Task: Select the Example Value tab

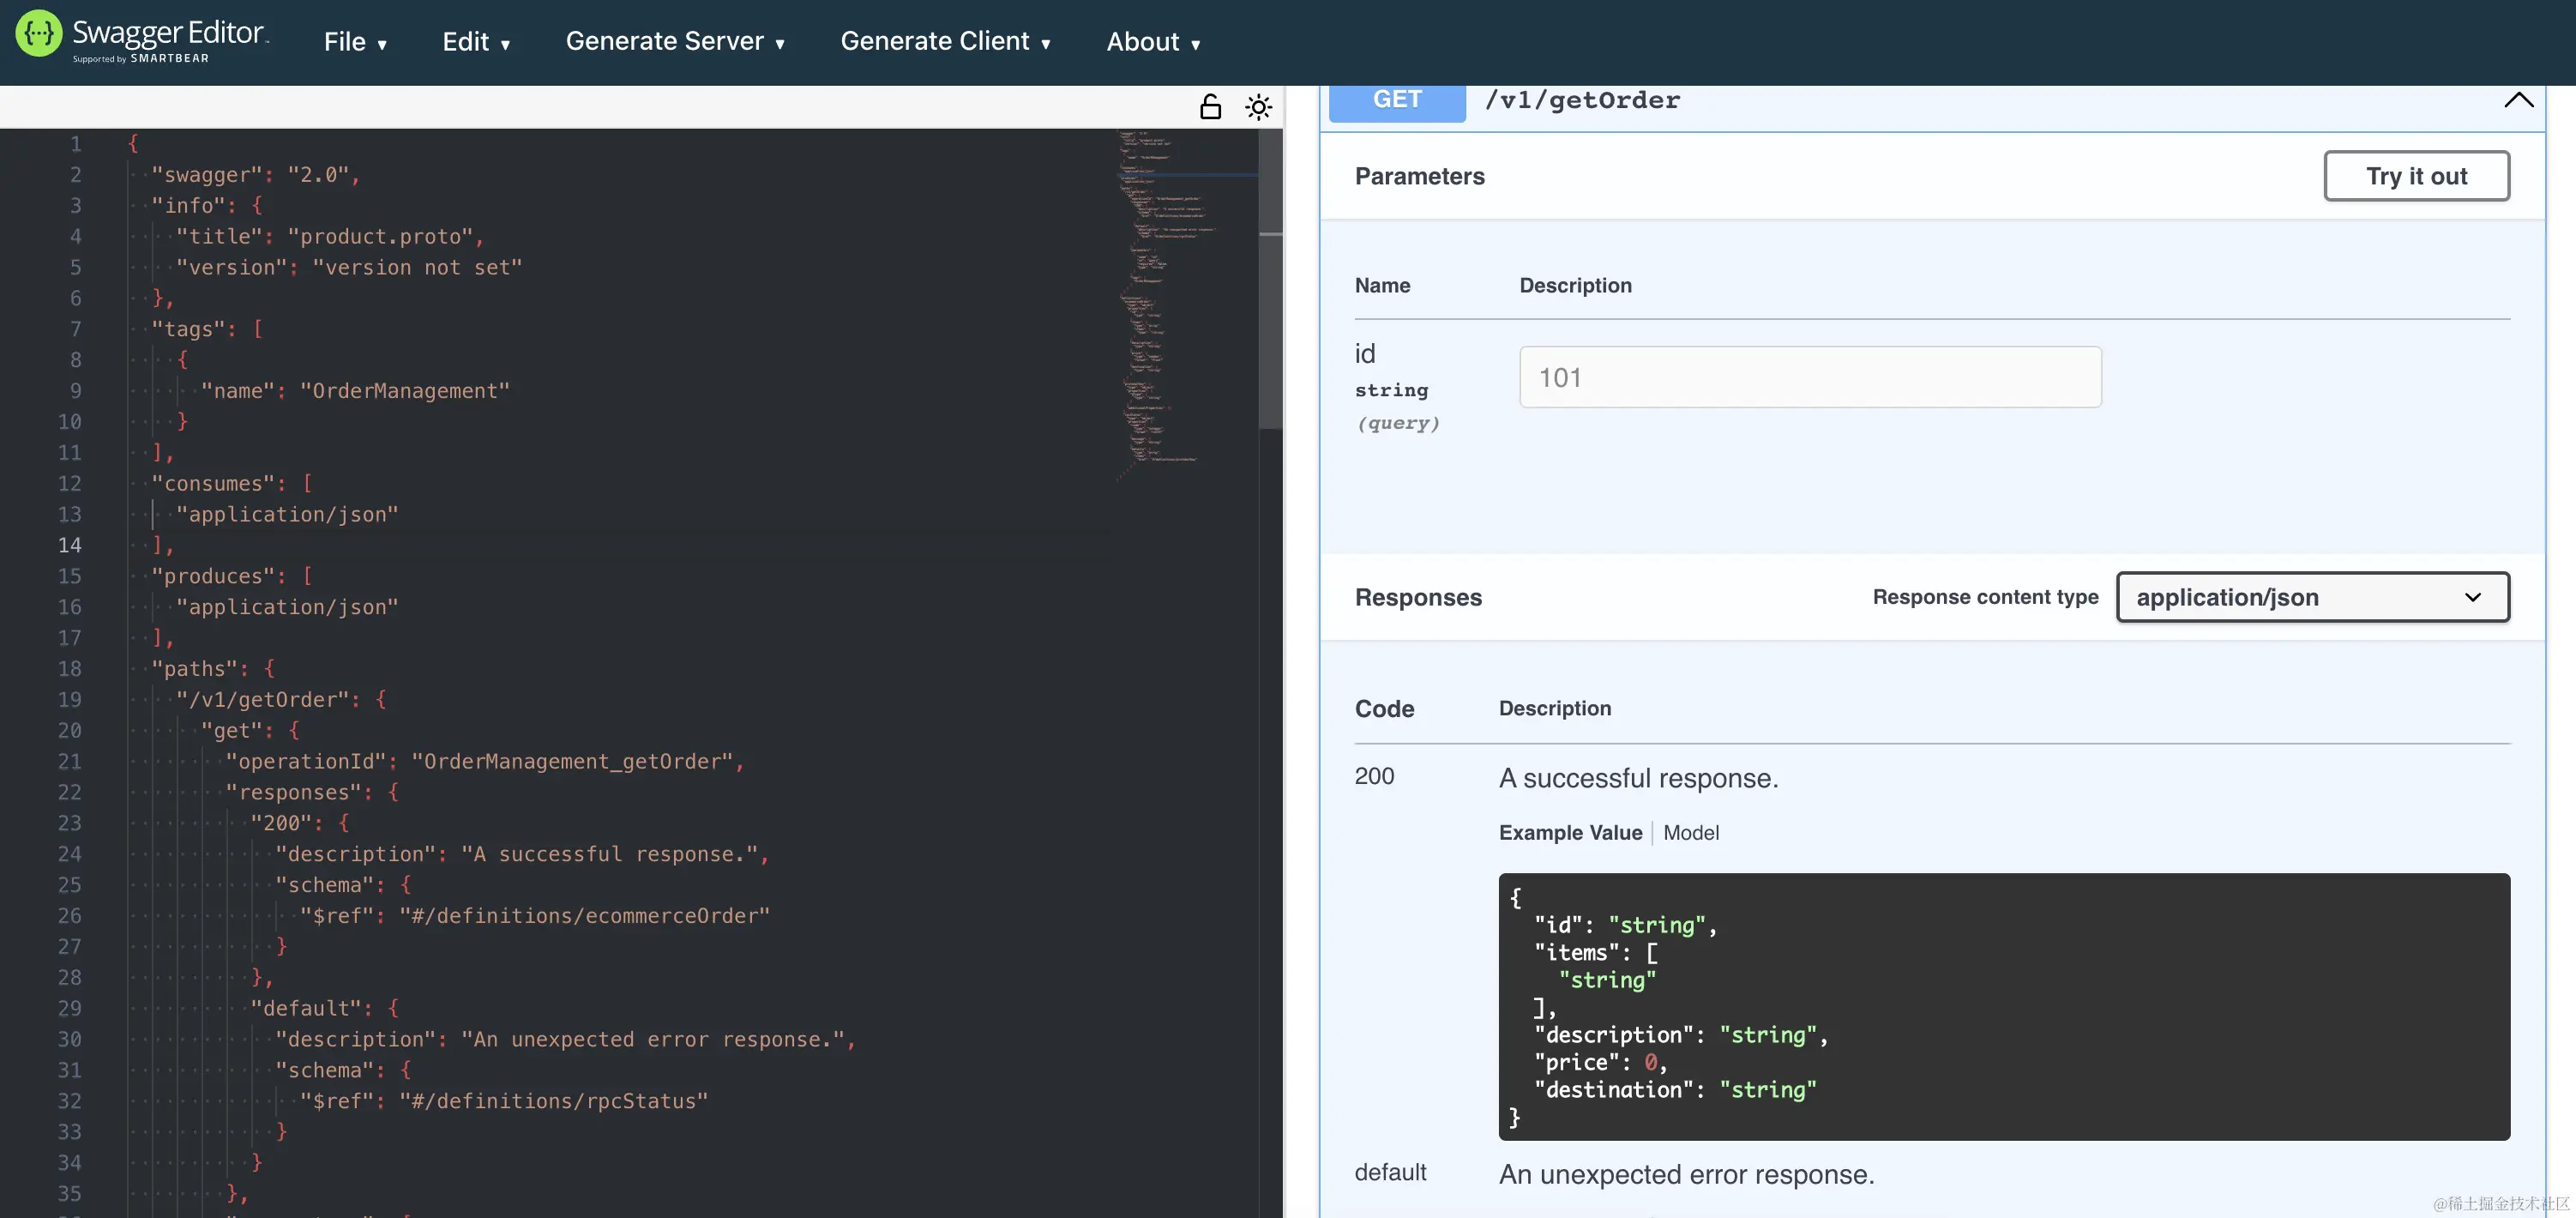Action: tap(1570, 833)
